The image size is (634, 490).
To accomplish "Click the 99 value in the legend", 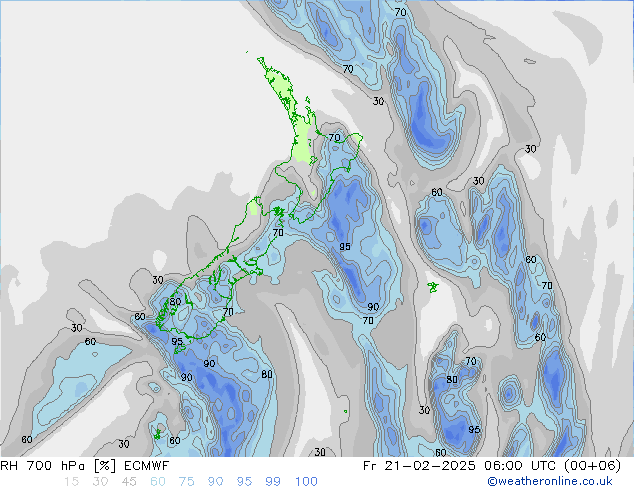I will (273, 482).
